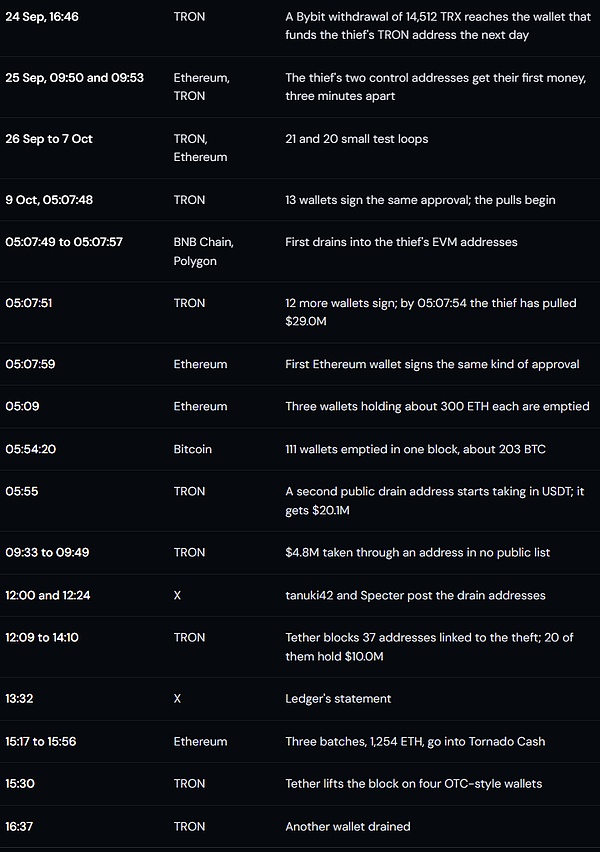Screen dimensions: 600x852
Task: Select the '09:33 to 09:49' time range
Action: click(47, 553)
